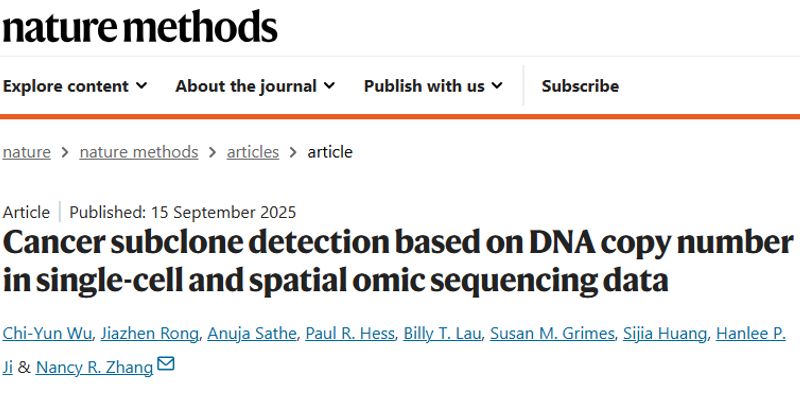The image size is (800, 400).
Task: Click the published date 15 September 2025
Action: tap(221, 212)
